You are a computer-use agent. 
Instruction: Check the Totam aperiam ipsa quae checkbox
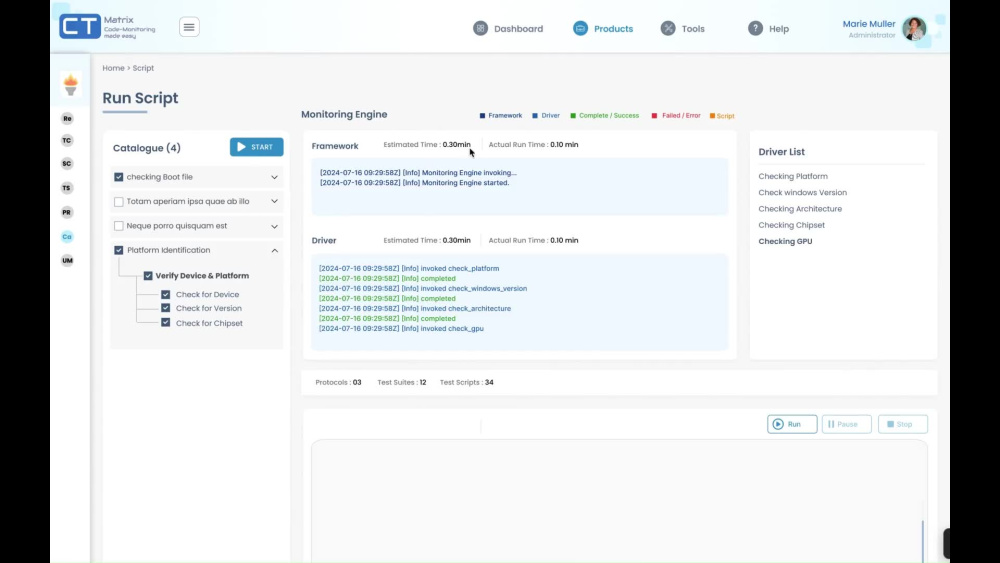[x=119, y=201]
